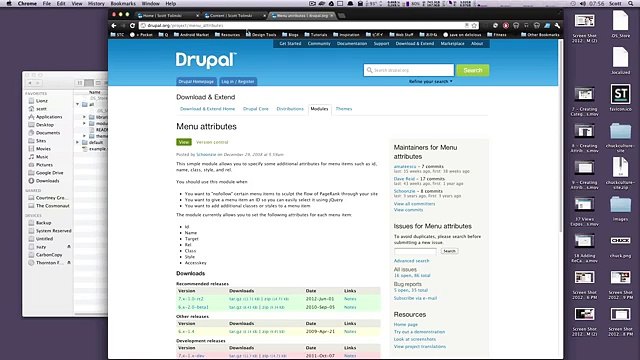The image size is (640, 360).
Task: Eject the tozy device in the Finder sidebar
Action: (x=69, y=247)
